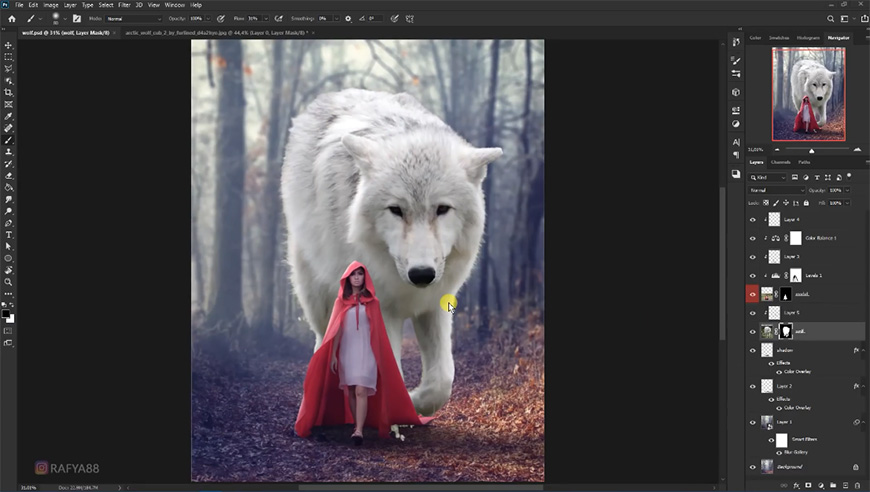Select the Quick Selection tool
The width and height of the screenshot is (870, 492).
8,81
